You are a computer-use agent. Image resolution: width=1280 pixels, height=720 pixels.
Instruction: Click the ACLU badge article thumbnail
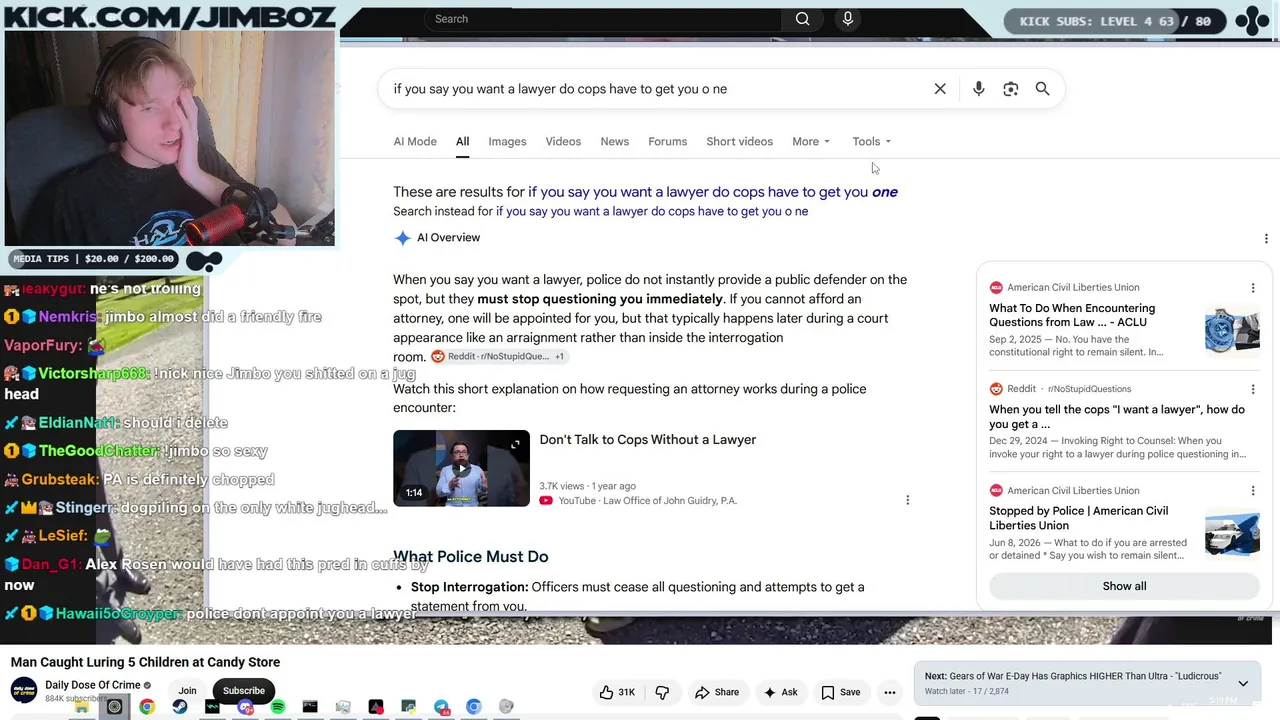1232,331
